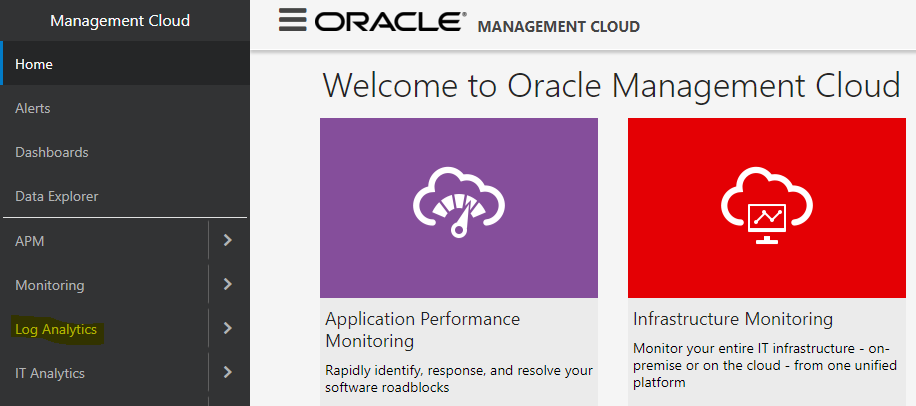Open the purple Application Performance Monitoring tile
Image resolution: width=916 pixels, height=406 pixels.
point(459,208)
